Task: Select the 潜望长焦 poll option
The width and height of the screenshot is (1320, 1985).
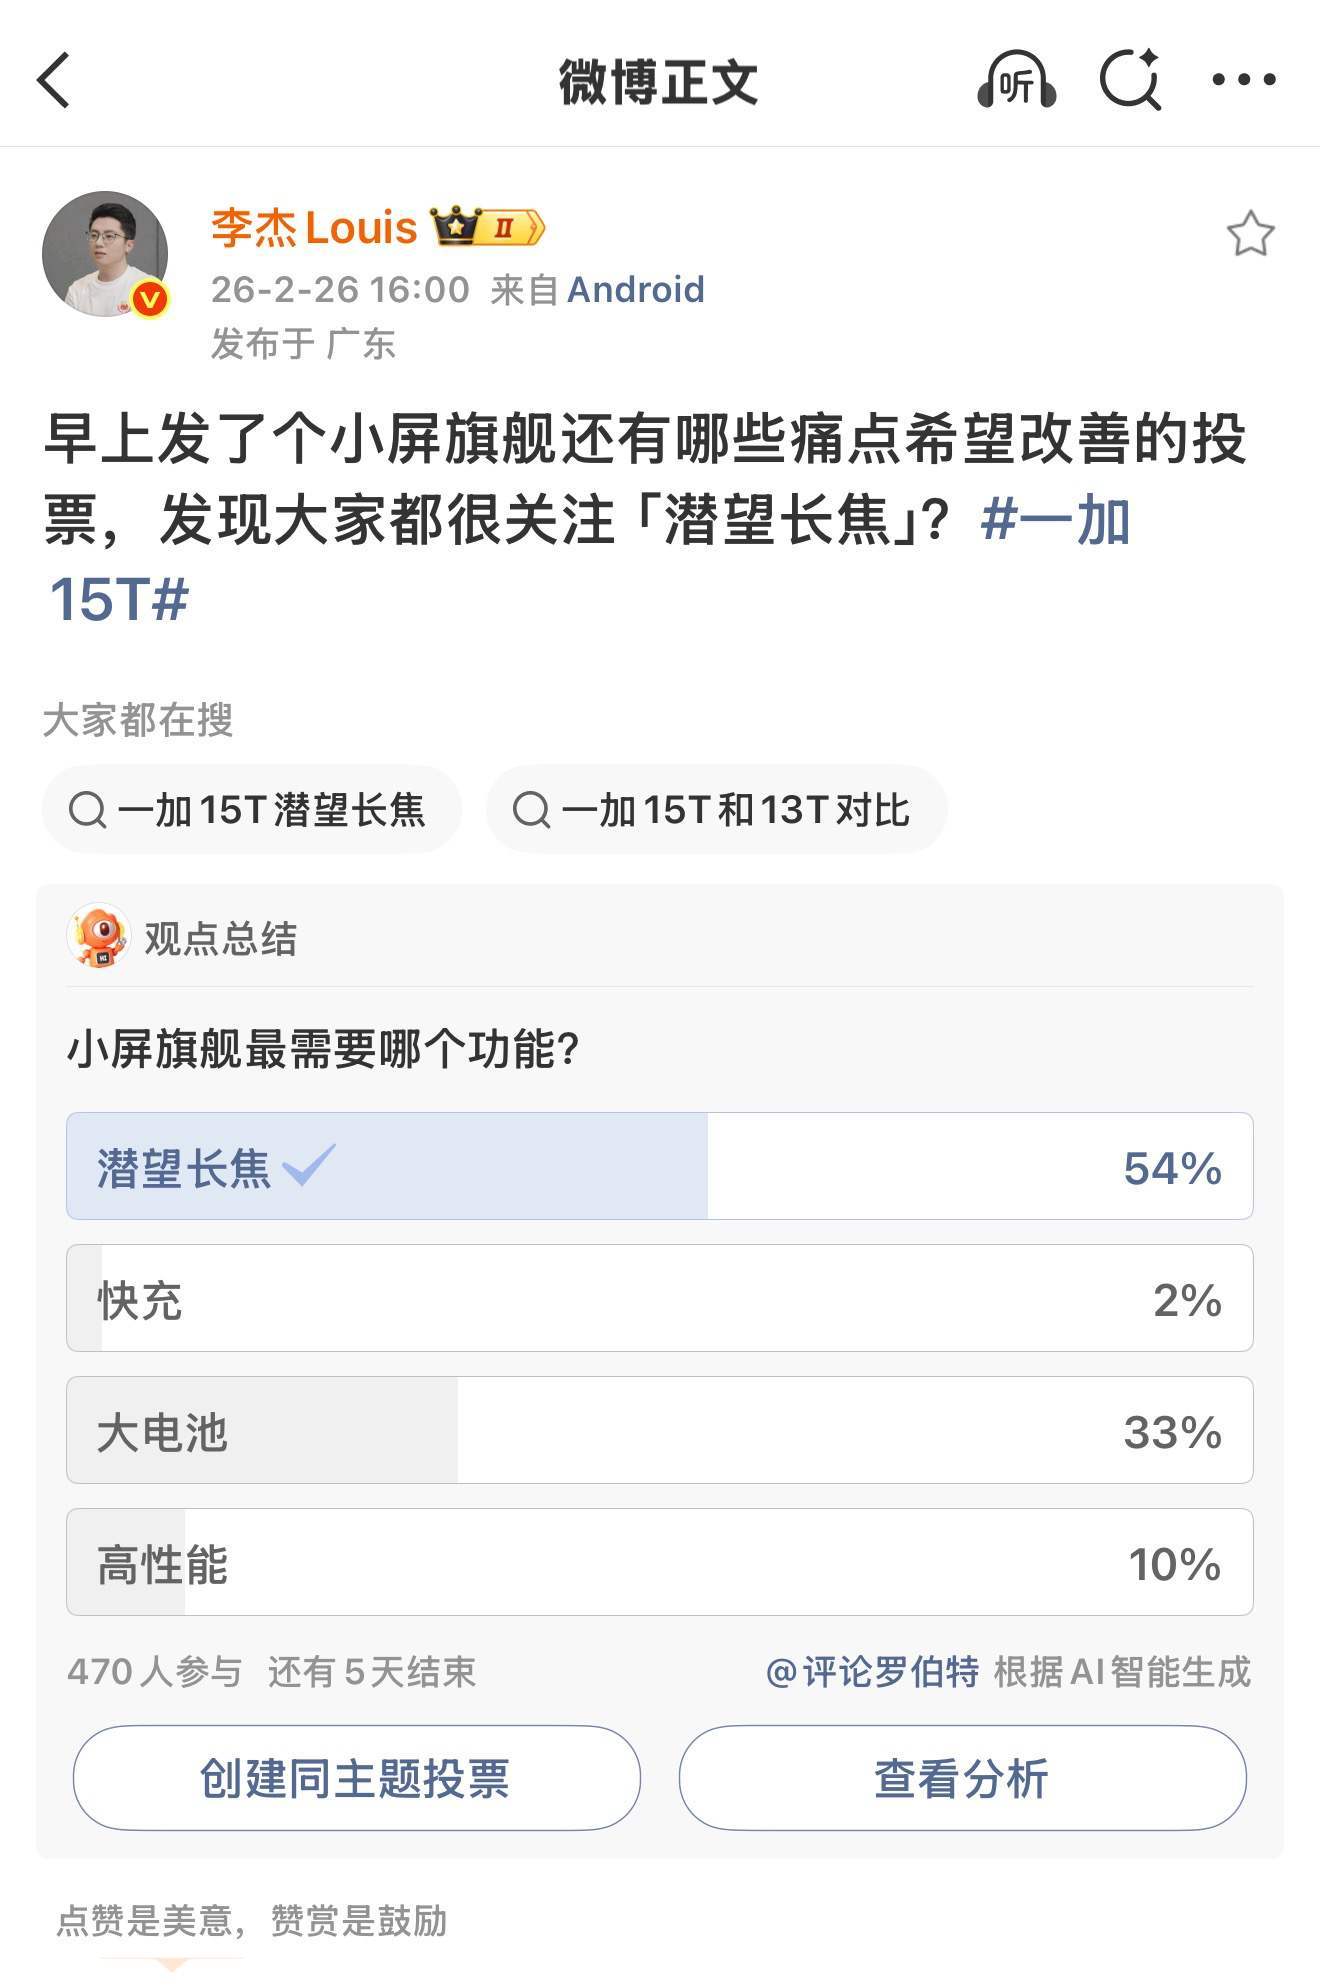Action: [659, 1166]
